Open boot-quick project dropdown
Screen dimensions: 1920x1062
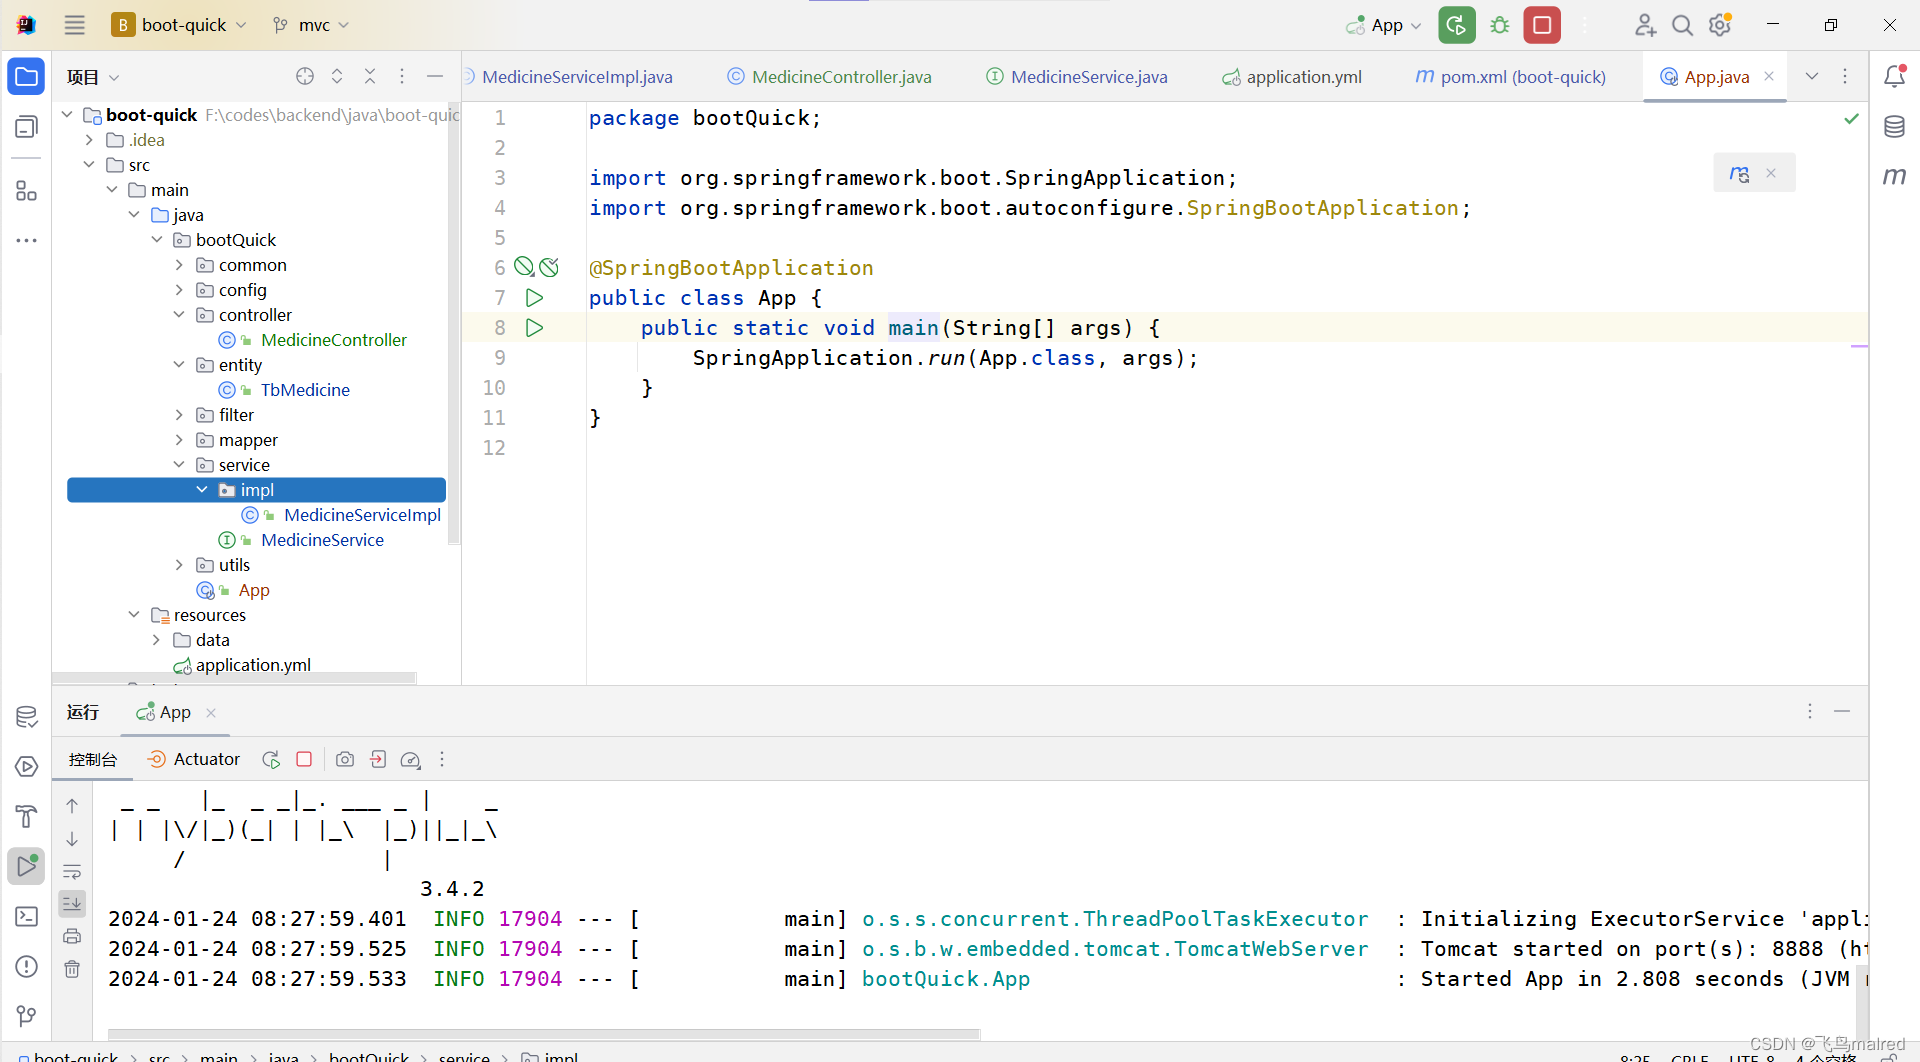pyautogui.click(x=180, y=25)
